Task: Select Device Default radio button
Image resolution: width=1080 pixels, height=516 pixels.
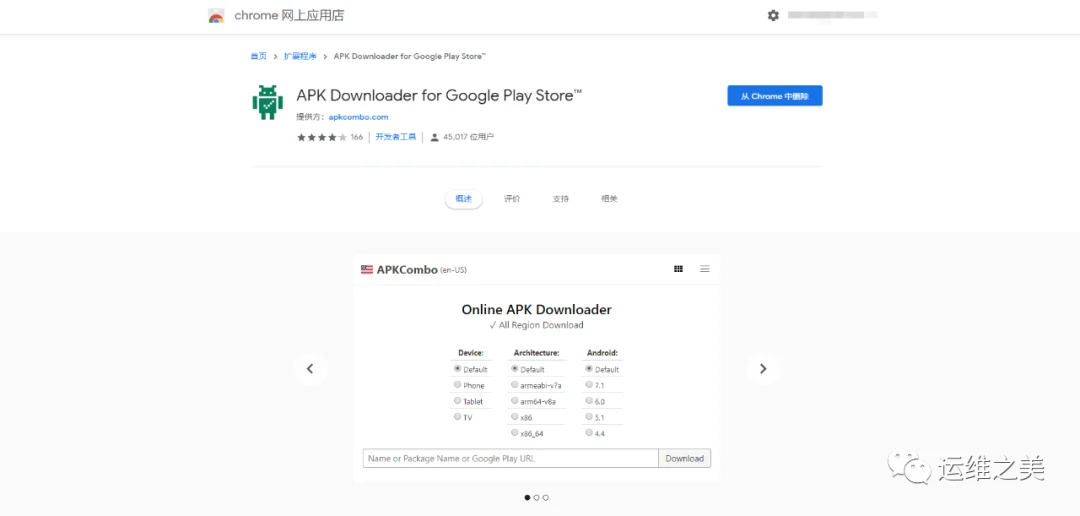Action: point(457,369)
